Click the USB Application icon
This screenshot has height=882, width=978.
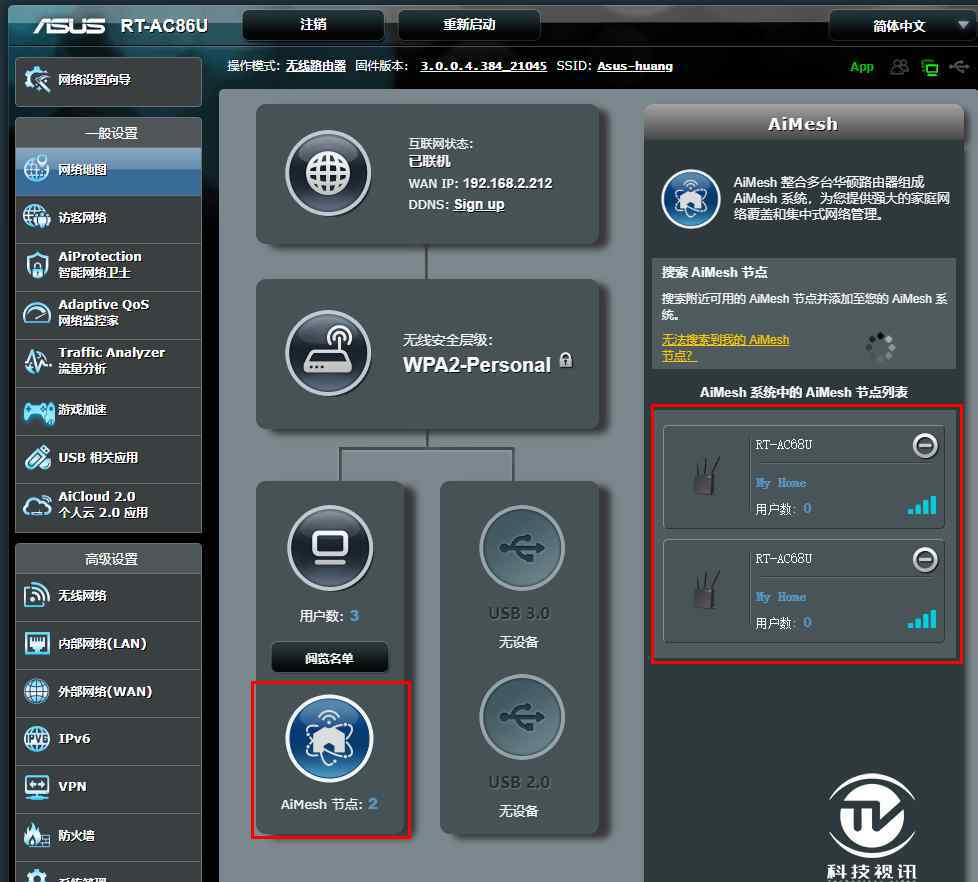tap(37, 458)
